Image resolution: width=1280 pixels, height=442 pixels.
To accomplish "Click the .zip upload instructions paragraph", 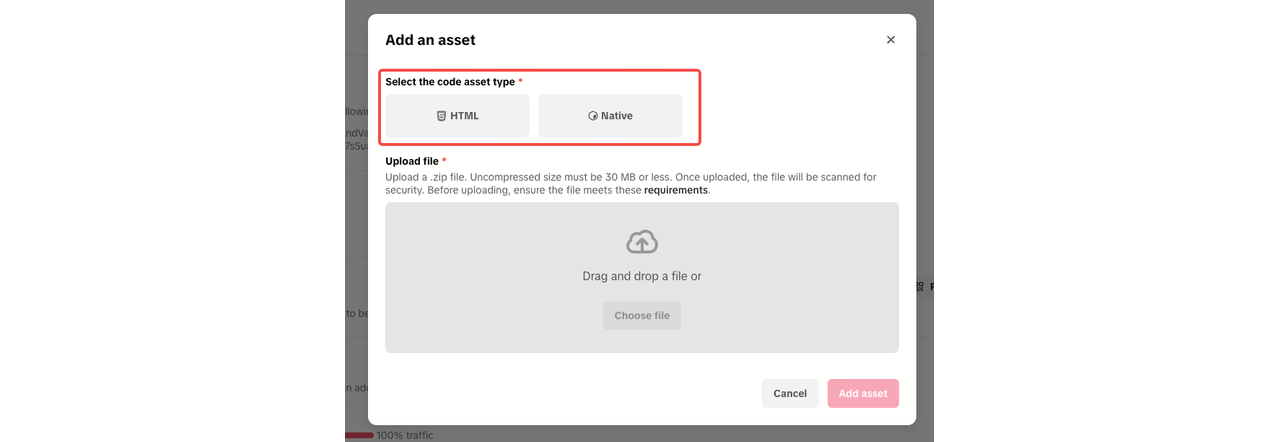I will pyautogui.click(x=631, y=184).
